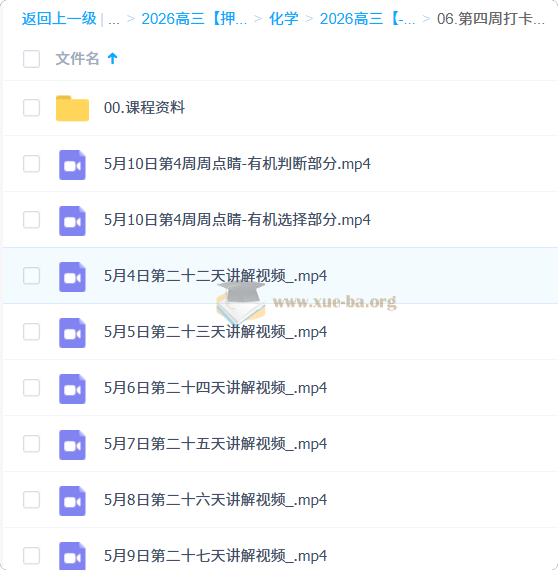Tick the select-all checkbox beside 文件名
The height and width of the screenshot is (570, 558).
32,59
